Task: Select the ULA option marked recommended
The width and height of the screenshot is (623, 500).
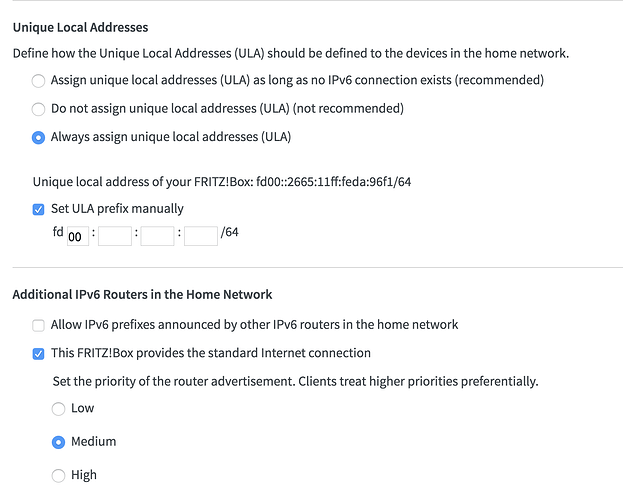Action: 39,80
